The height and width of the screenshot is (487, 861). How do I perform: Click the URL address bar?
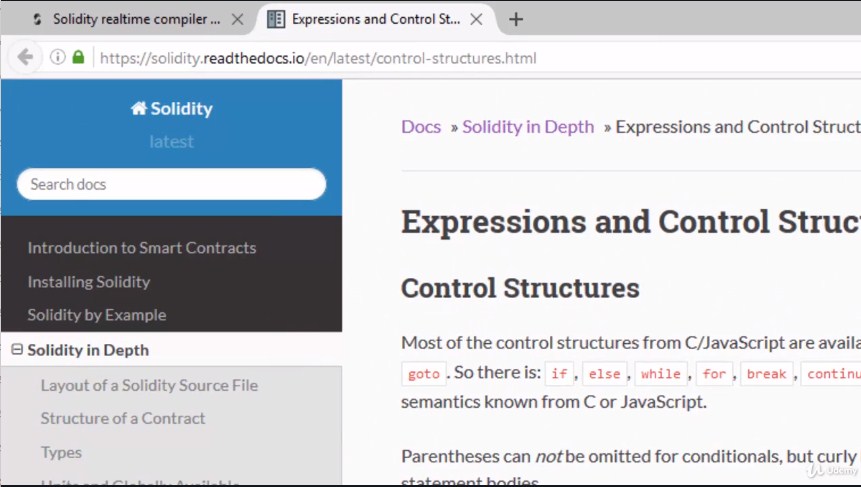[478, 58]
